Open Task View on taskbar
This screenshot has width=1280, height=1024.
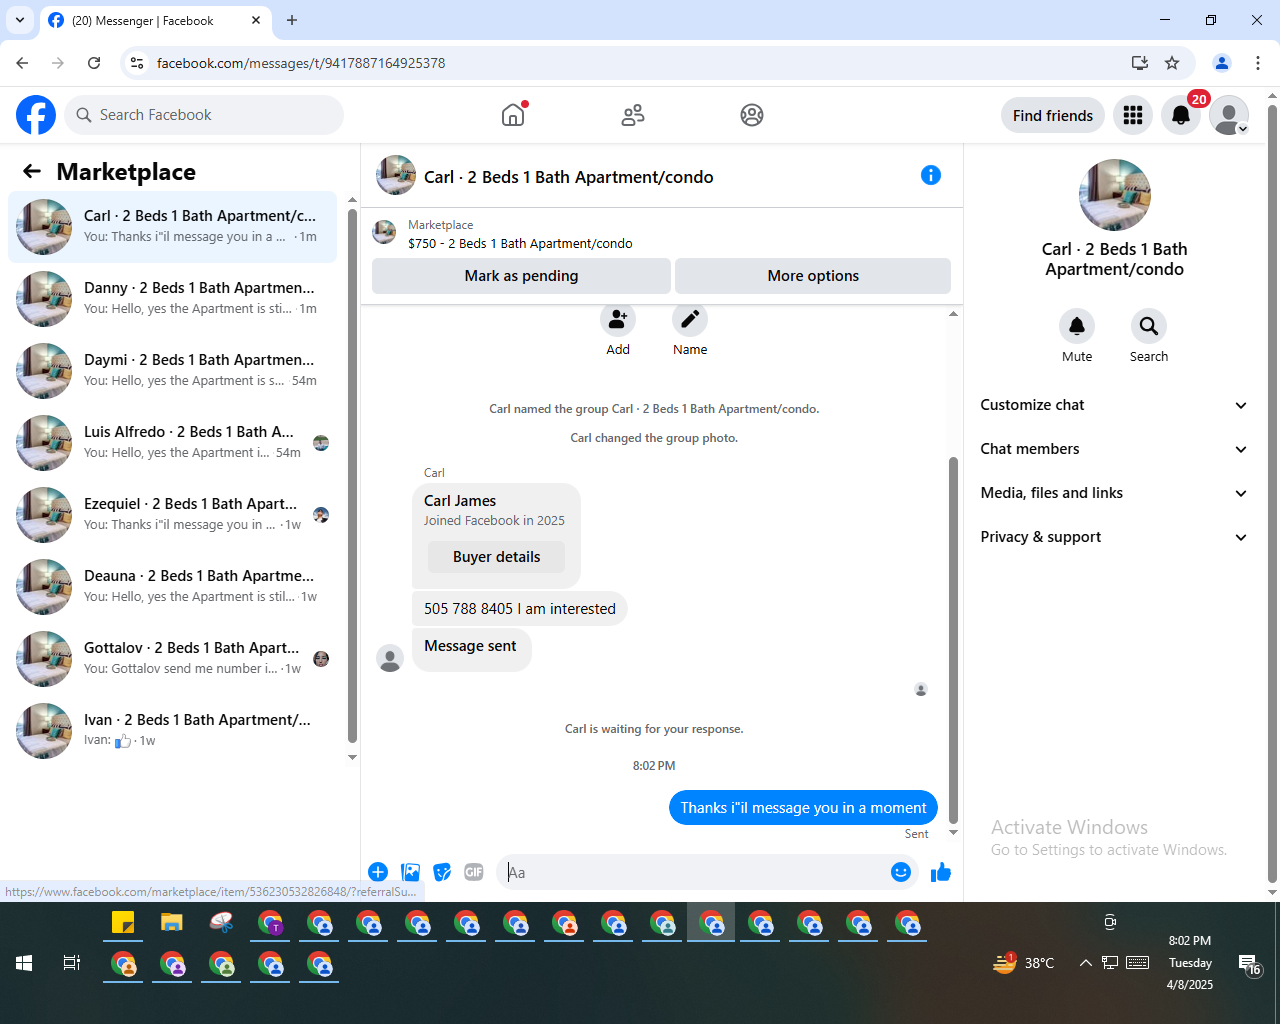tap(72, 963)
